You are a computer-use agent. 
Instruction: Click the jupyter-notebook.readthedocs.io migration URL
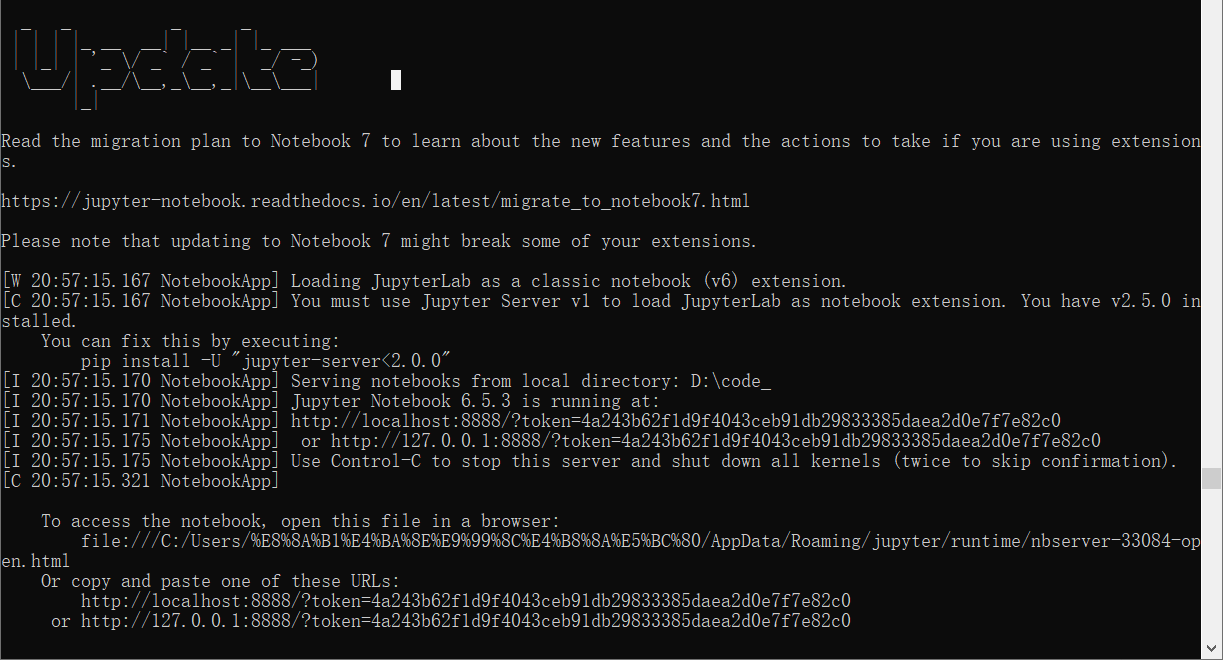coord(375,201)
